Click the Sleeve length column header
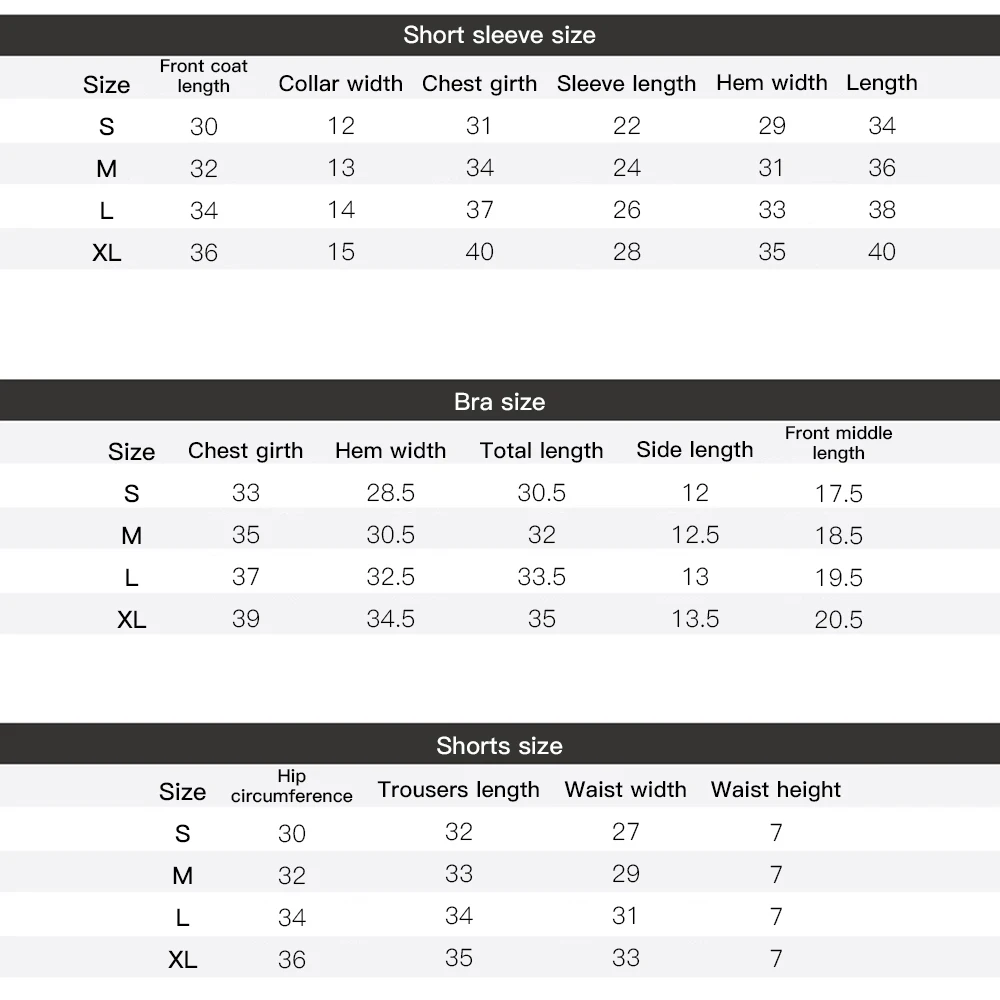1000x1000 pixels. click(x=626, y=84)
